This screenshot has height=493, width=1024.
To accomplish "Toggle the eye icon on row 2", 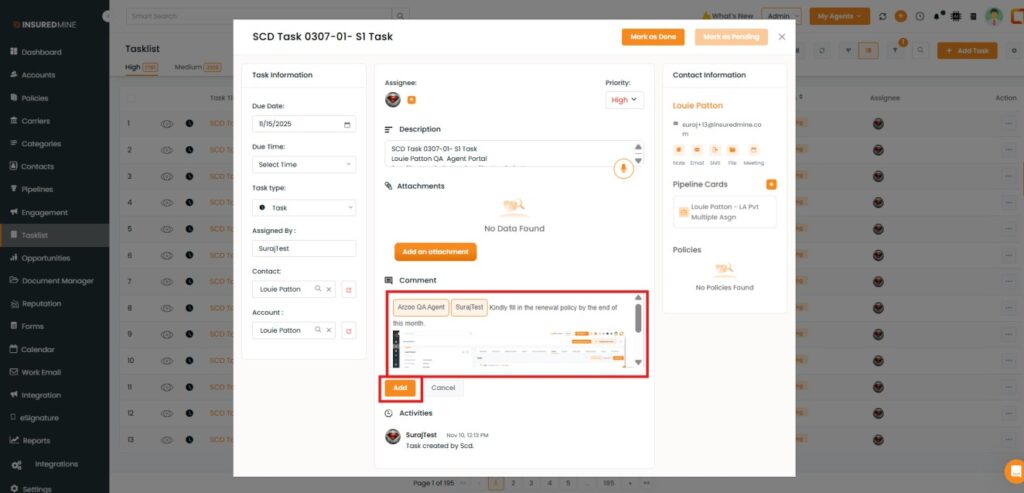I will [x=167, y=150].
